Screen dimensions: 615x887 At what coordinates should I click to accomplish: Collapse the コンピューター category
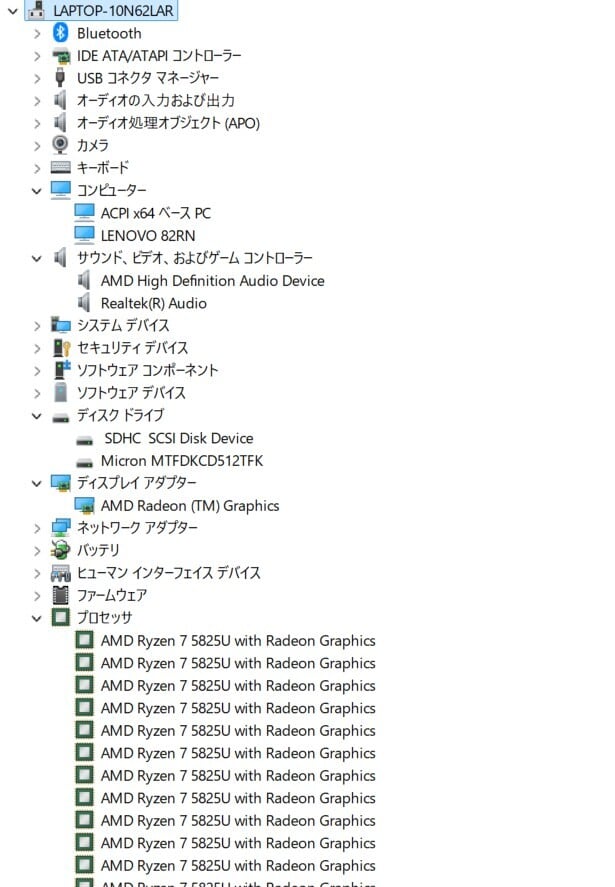[x=37, y=191]
